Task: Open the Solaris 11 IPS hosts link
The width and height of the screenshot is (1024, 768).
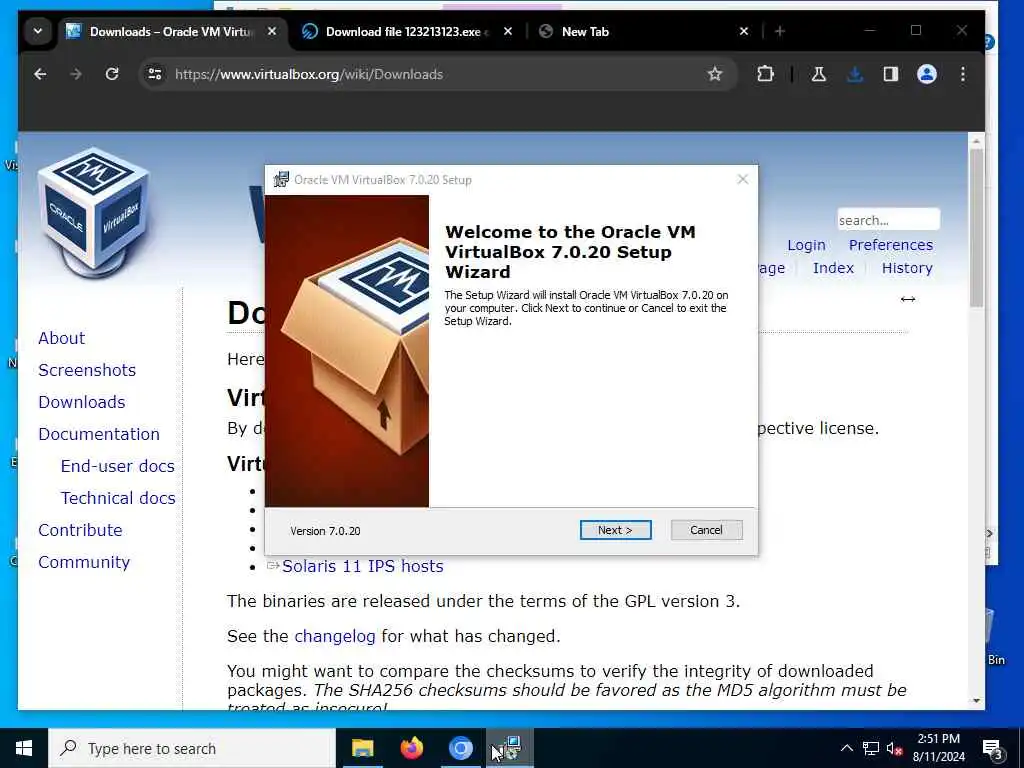Action: (362, 566)
